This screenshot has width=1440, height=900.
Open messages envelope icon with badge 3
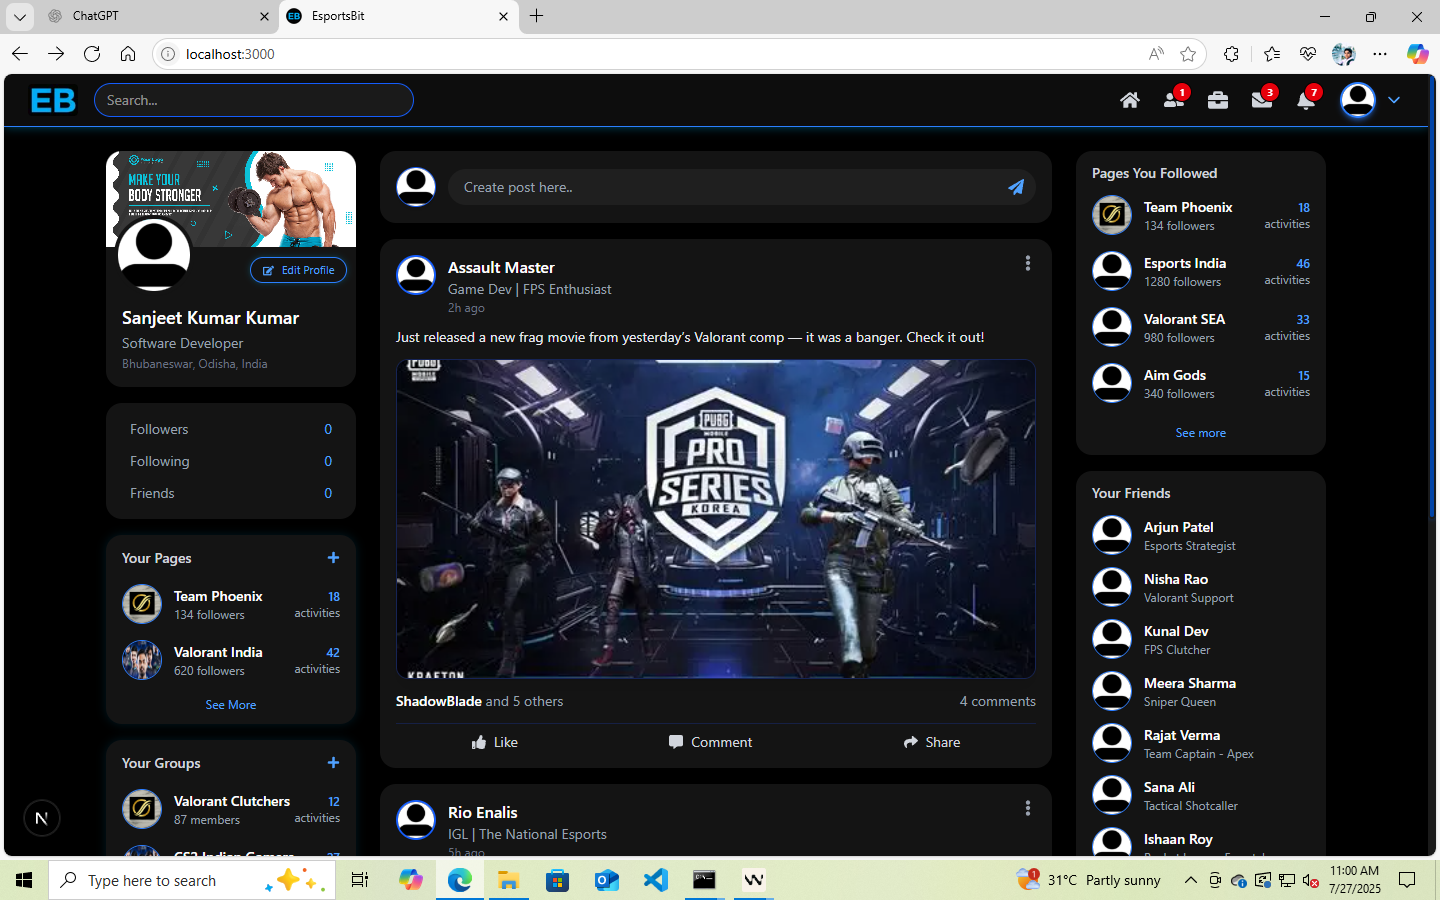pyautogui.click(x=1262, y=100)
